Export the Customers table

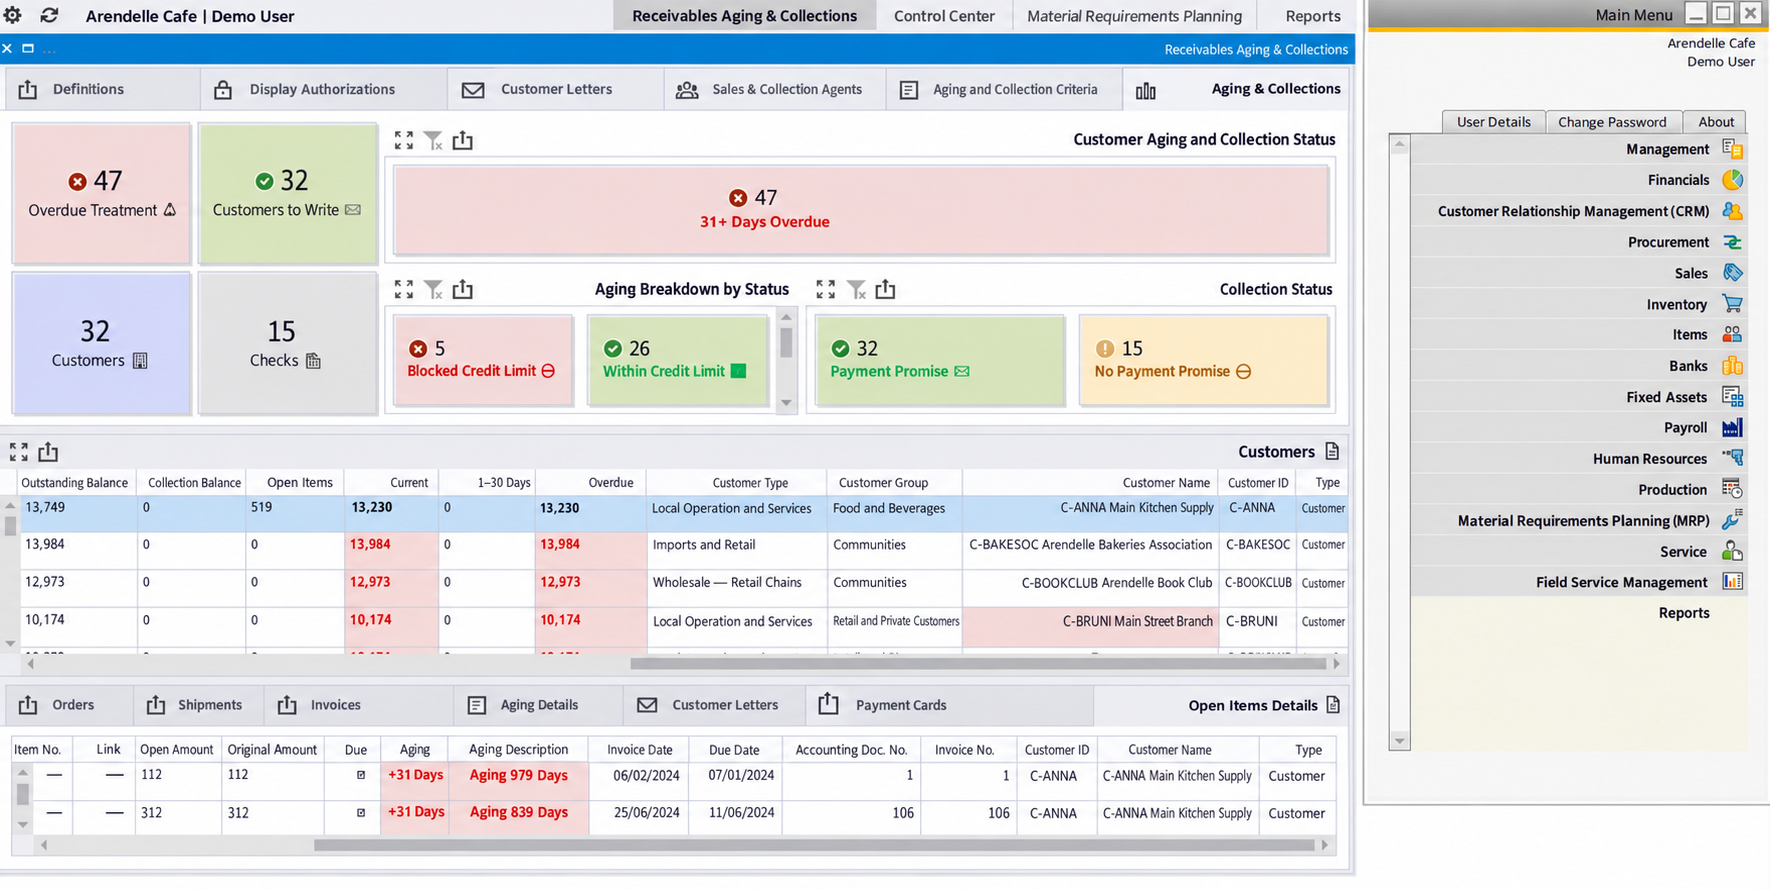pyautogui.click(x=48, y=452)
